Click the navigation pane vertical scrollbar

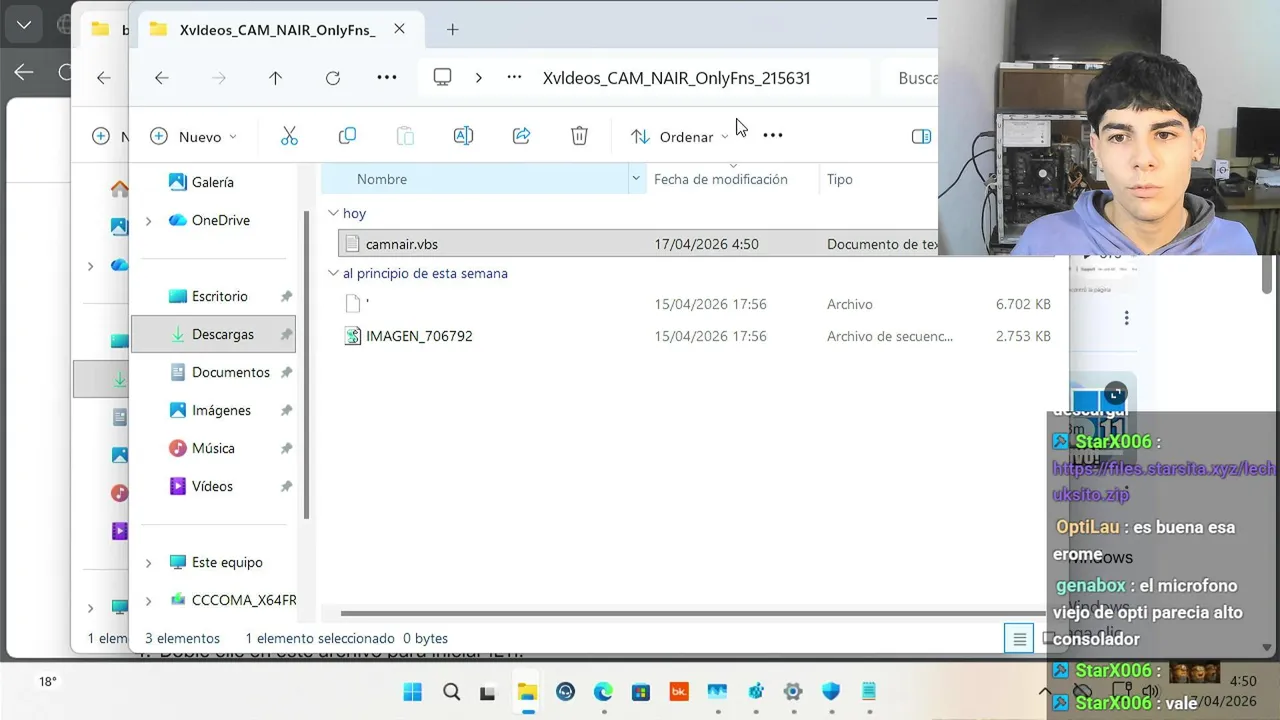306,365
